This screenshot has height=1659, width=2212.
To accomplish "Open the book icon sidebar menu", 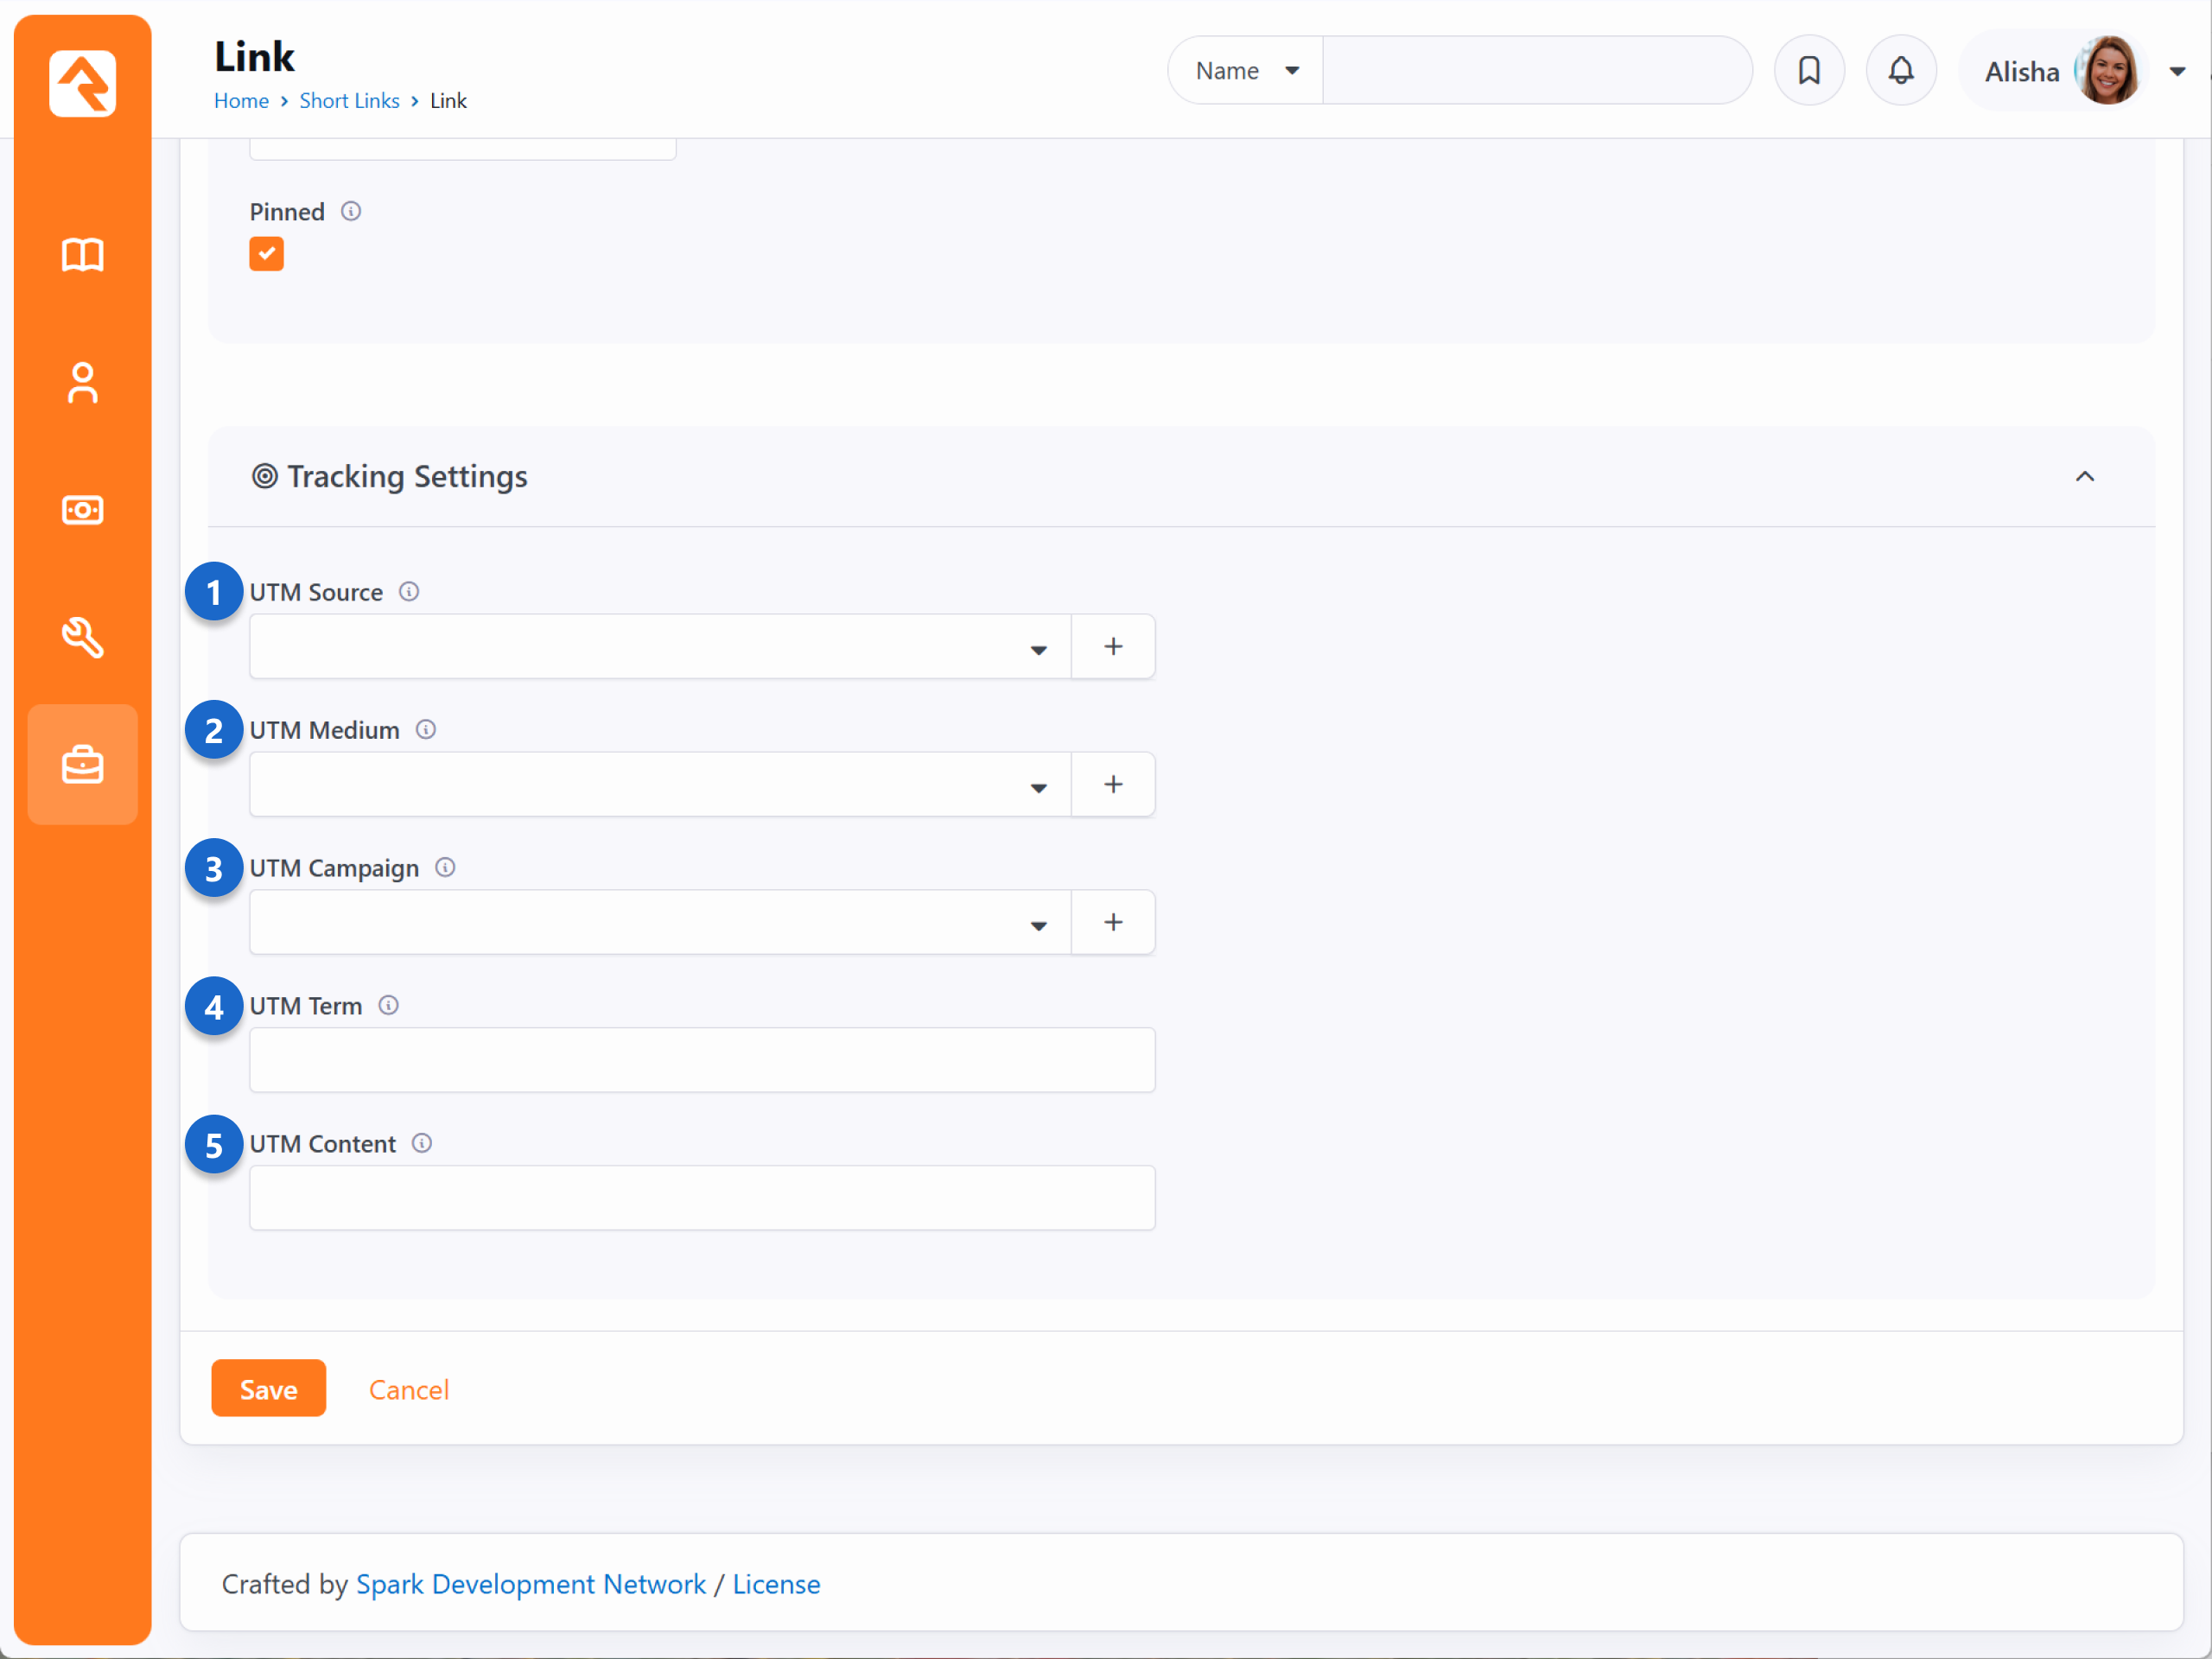I will click(x=82, y=255).
